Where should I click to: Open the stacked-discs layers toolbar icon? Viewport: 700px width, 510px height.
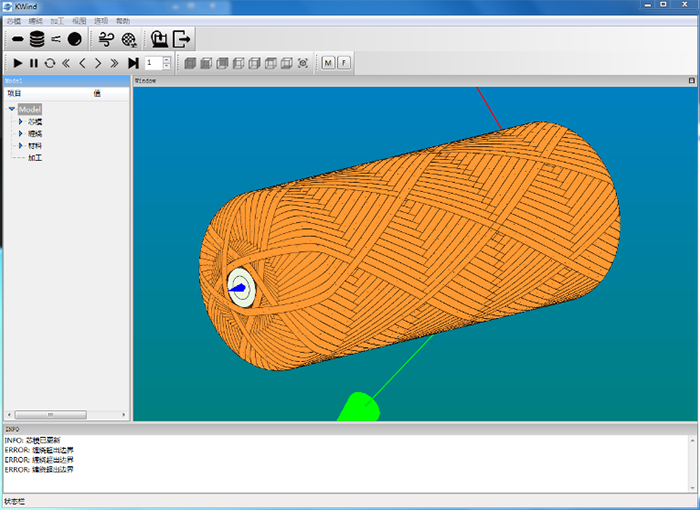point(37,39)
